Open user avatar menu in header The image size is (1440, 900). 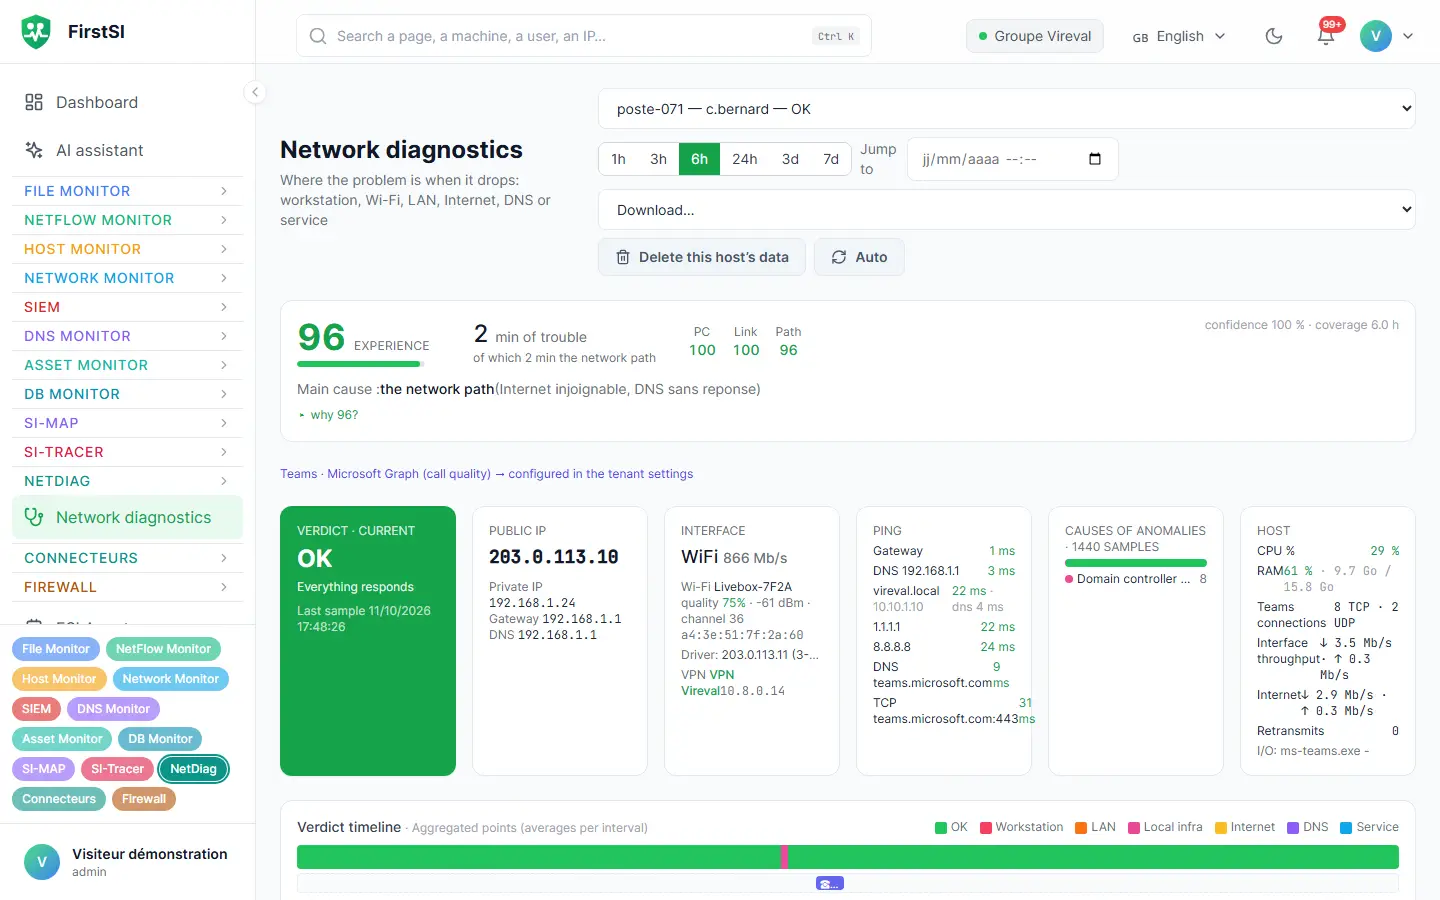click(1386, 36)
